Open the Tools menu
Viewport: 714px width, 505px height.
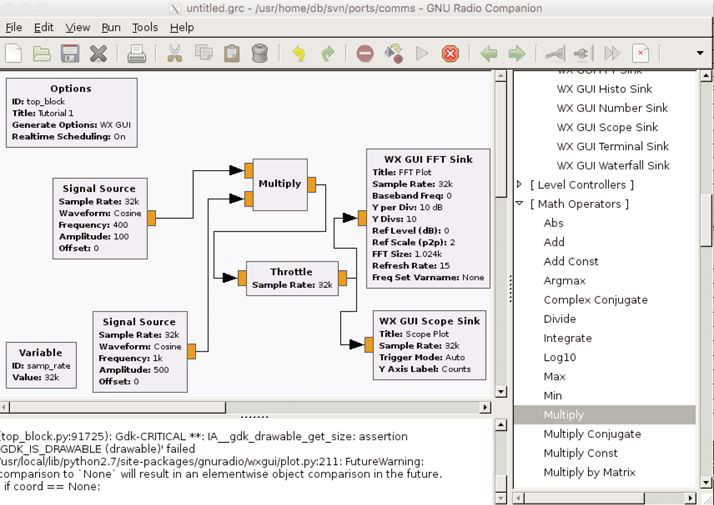pyautogui.click(x=145, y=27)
